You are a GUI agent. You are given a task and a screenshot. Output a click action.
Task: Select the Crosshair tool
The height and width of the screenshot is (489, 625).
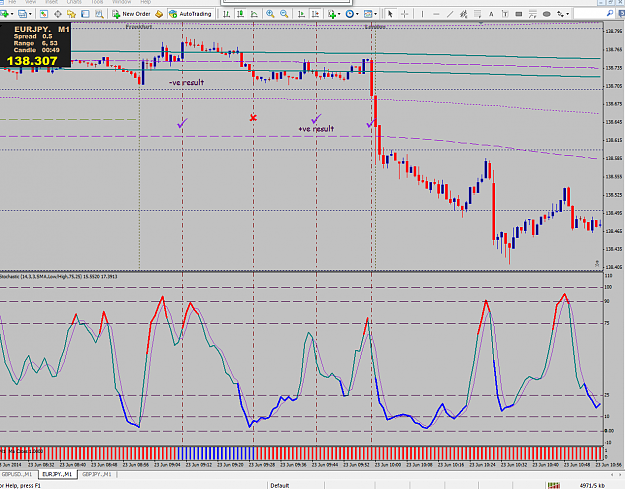pyautogui.click(x=405, y=14)
